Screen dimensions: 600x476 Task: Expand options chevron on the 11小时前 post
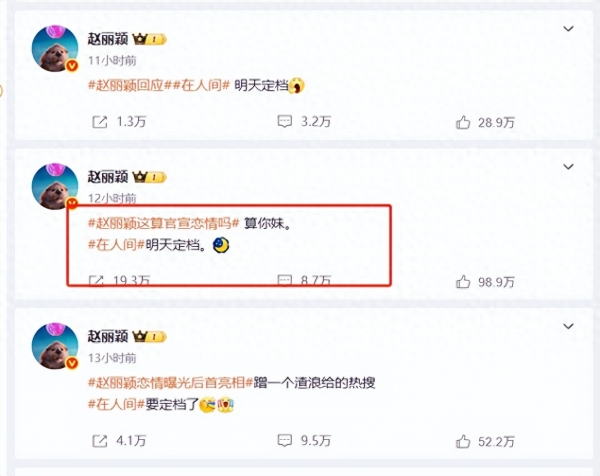click(569, 28)
